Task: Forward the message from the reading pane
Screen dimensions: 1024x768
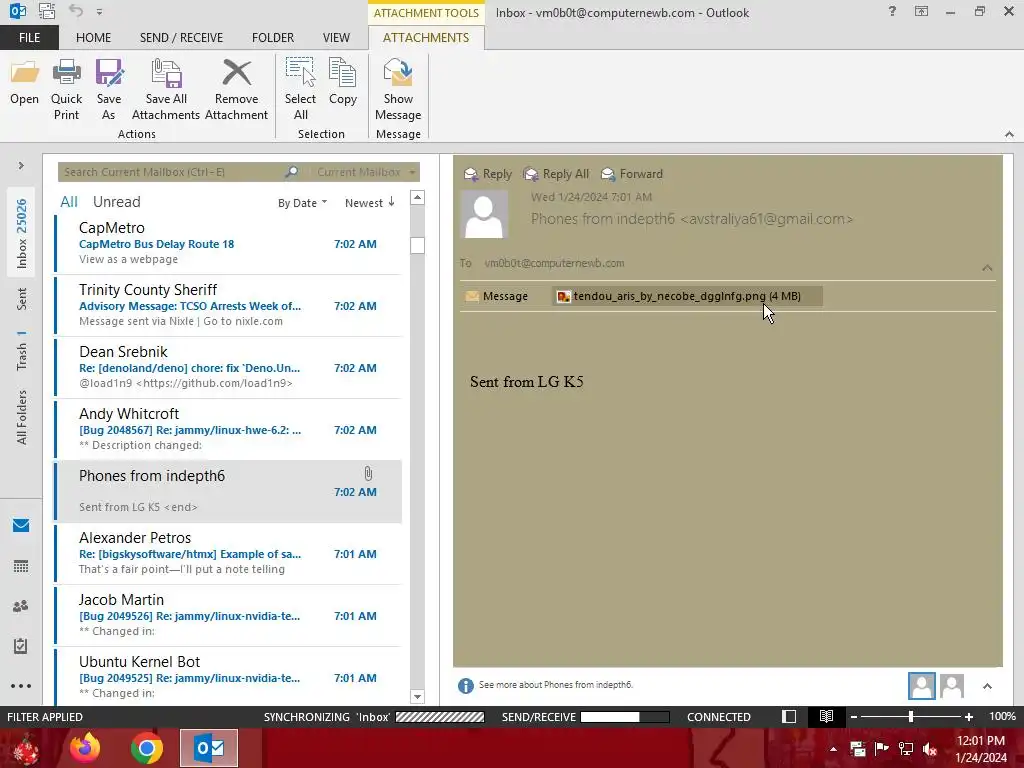Action: point(632,174)
